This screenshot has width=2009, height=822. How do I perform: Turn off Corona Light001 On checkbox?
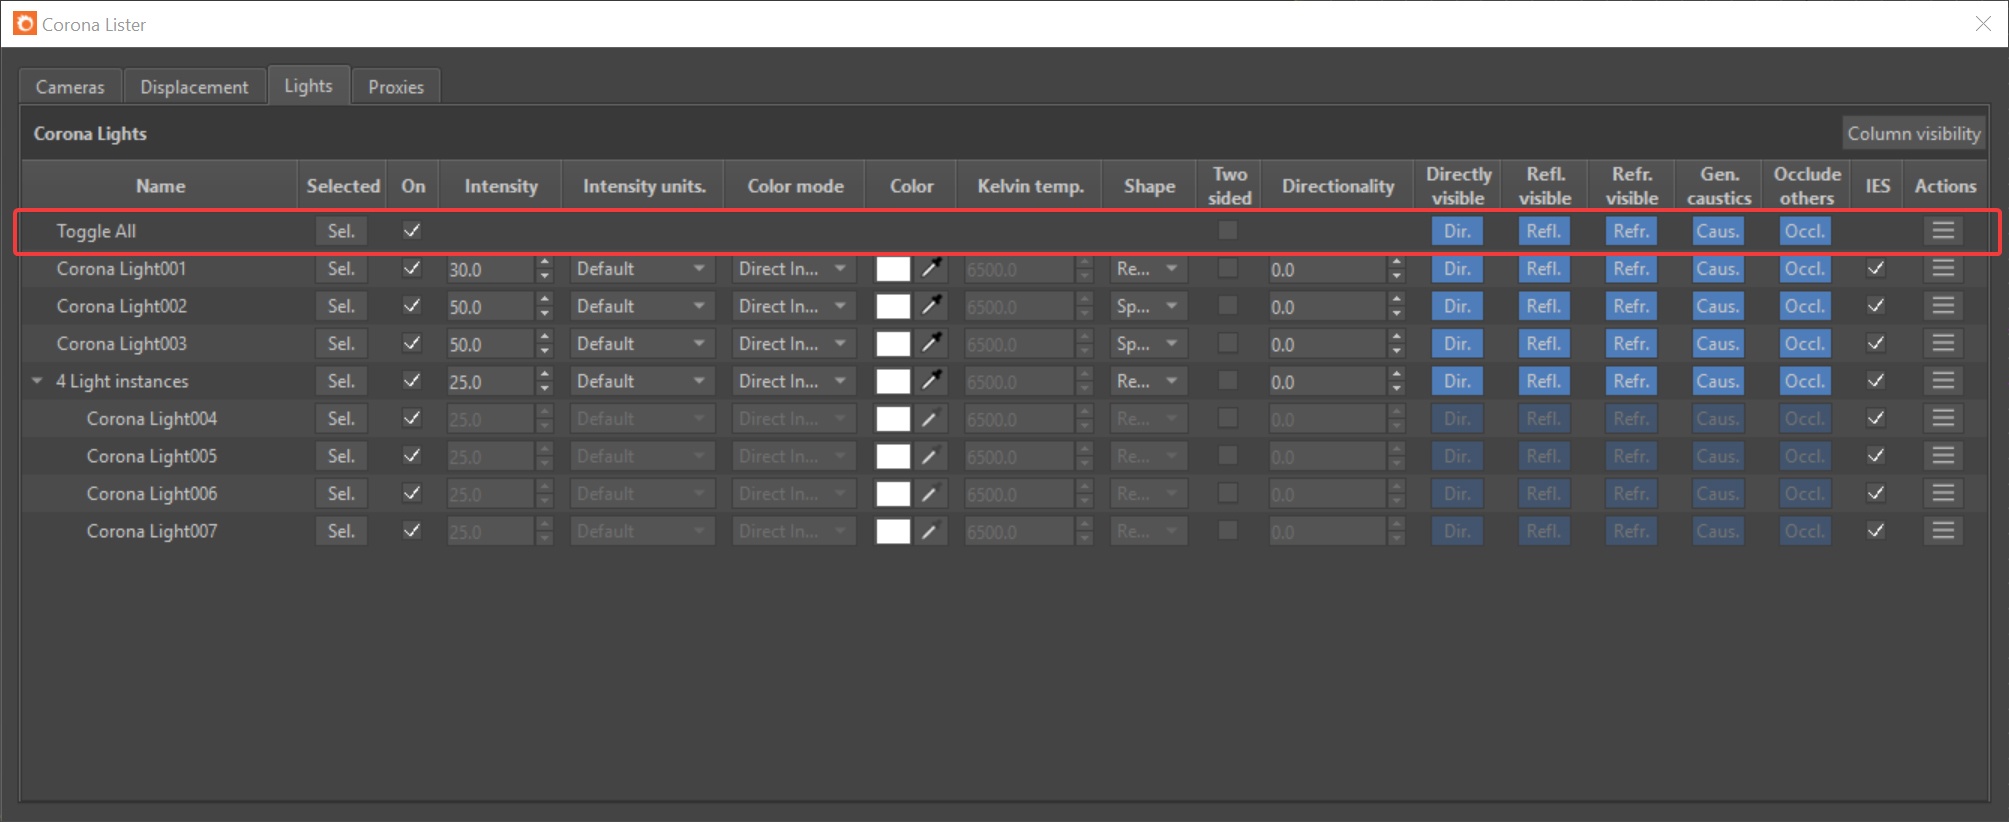(x=411, y=268)
